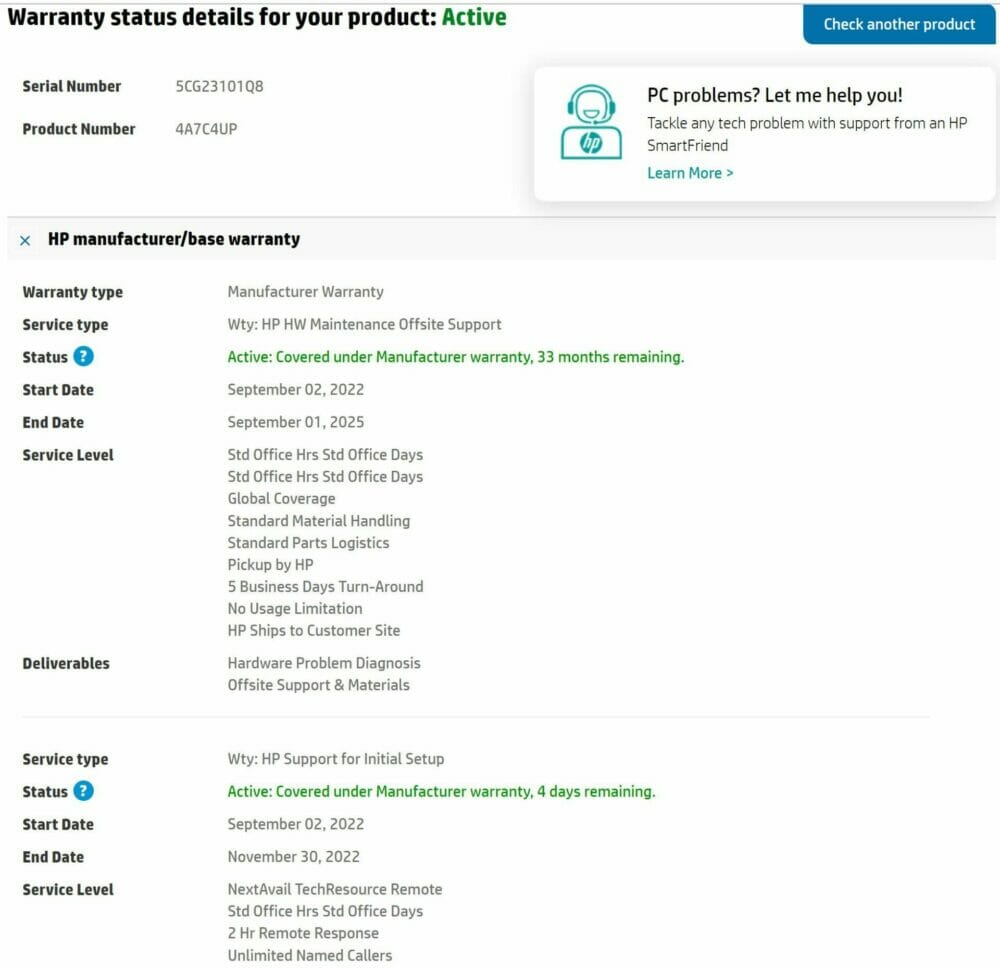Screen dimensions: 1000x970
Task: Click the 'Global Coverage' service level line
Action: coord(281,498)
